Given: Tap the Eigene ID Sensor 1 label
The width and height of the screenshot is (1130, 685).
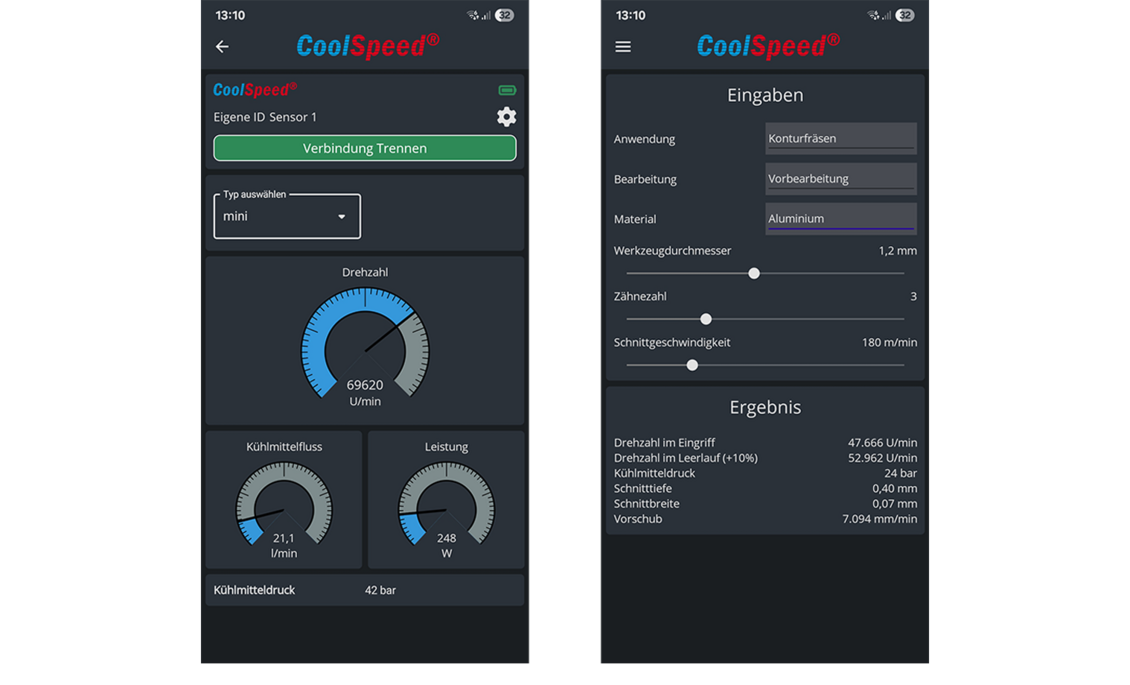Looking at the screenshot, I should pos(265,117).
